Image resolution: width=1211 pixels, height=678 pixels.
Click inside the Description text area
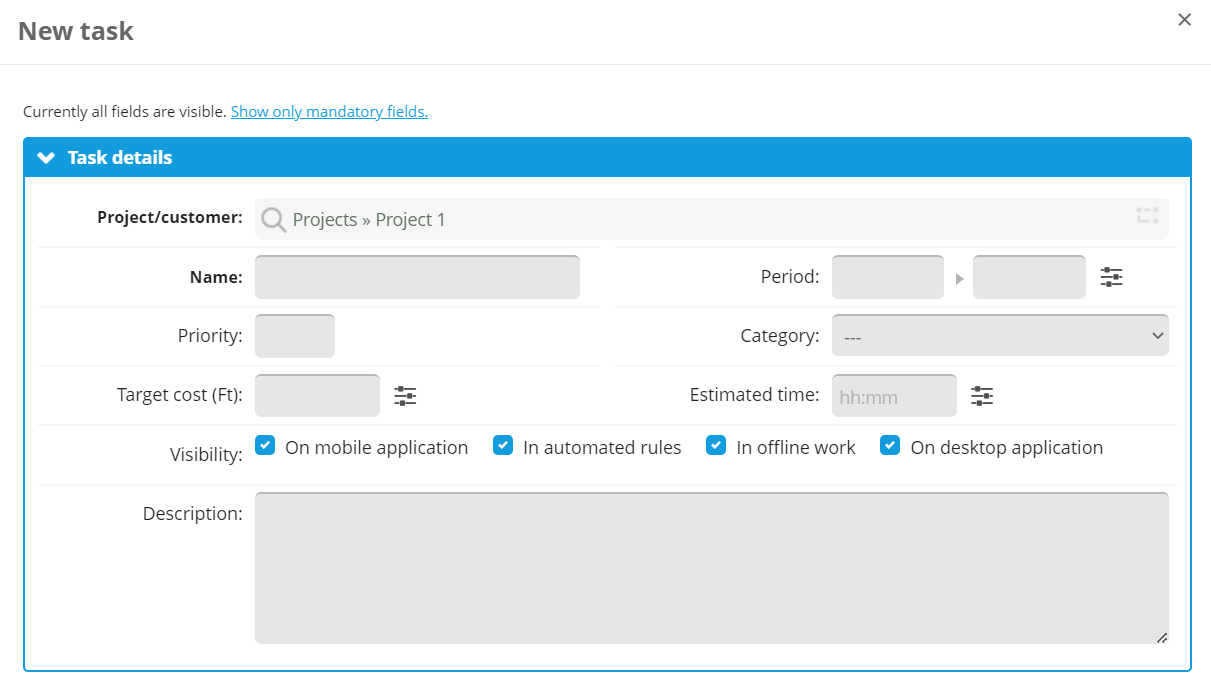click(711, 567)
